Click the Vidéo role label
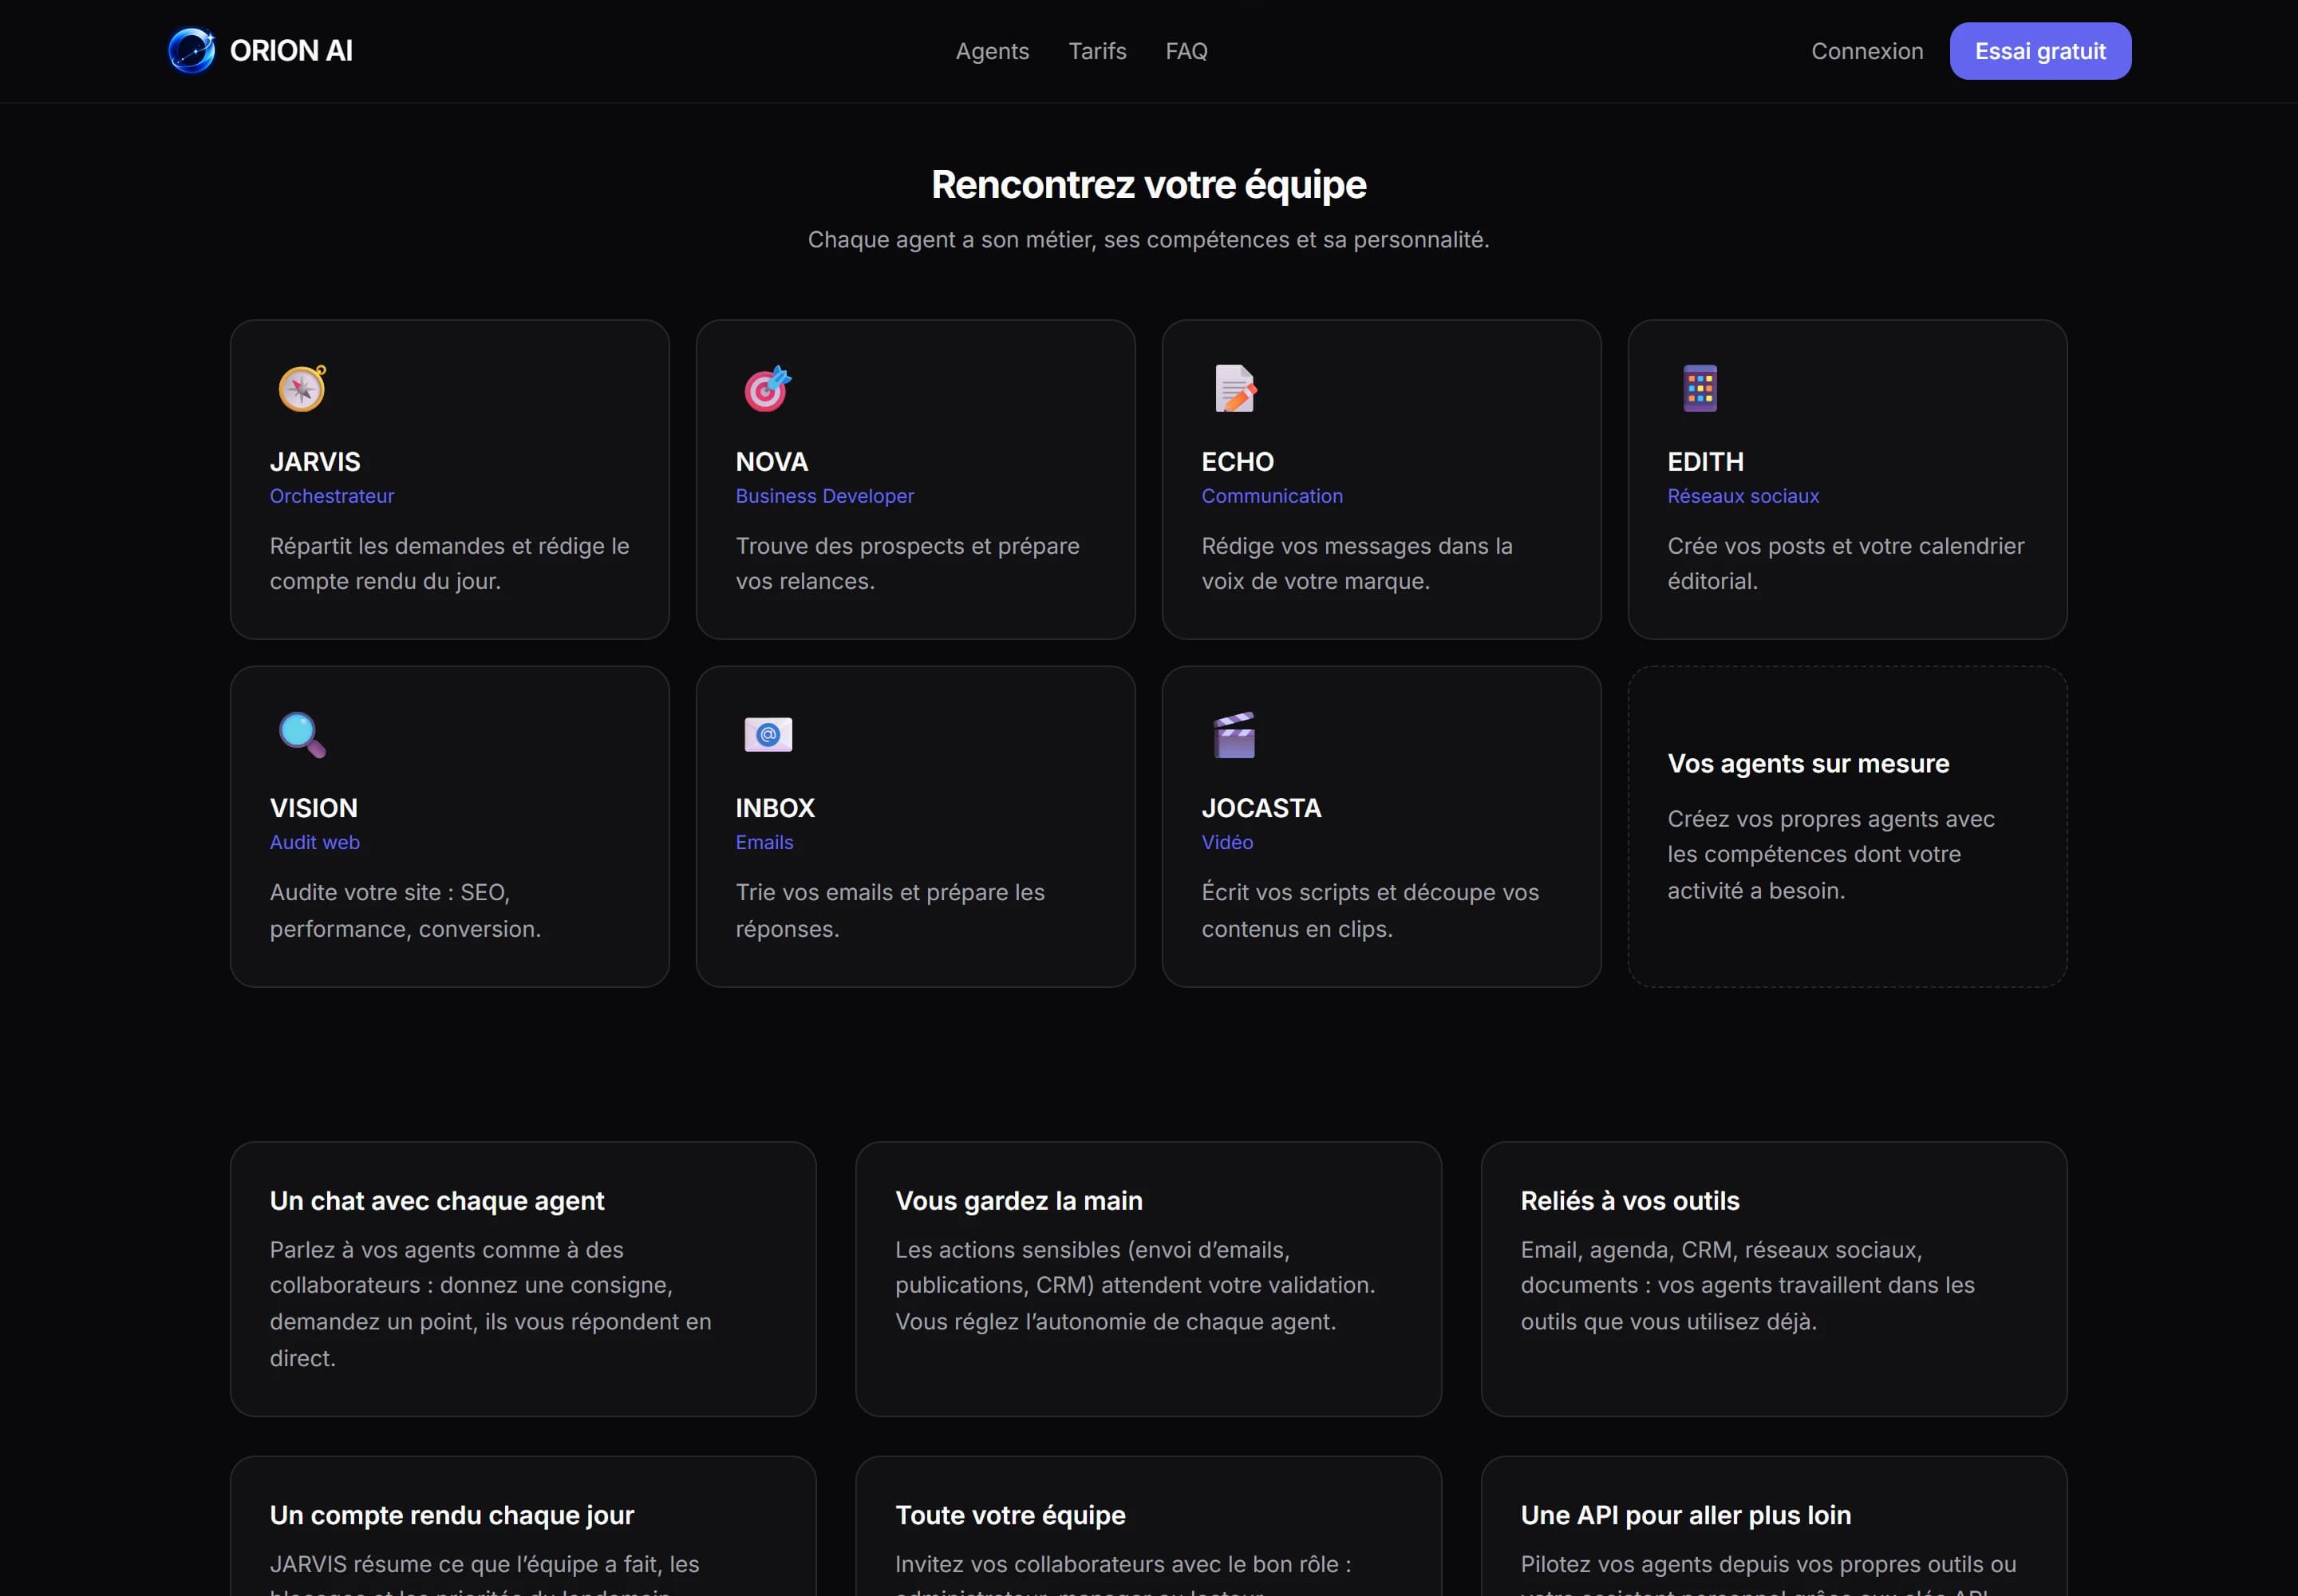Image resolution: width=2298 pixels, height=1596 pixels. pyautogui.click(x=1227, y=842)
